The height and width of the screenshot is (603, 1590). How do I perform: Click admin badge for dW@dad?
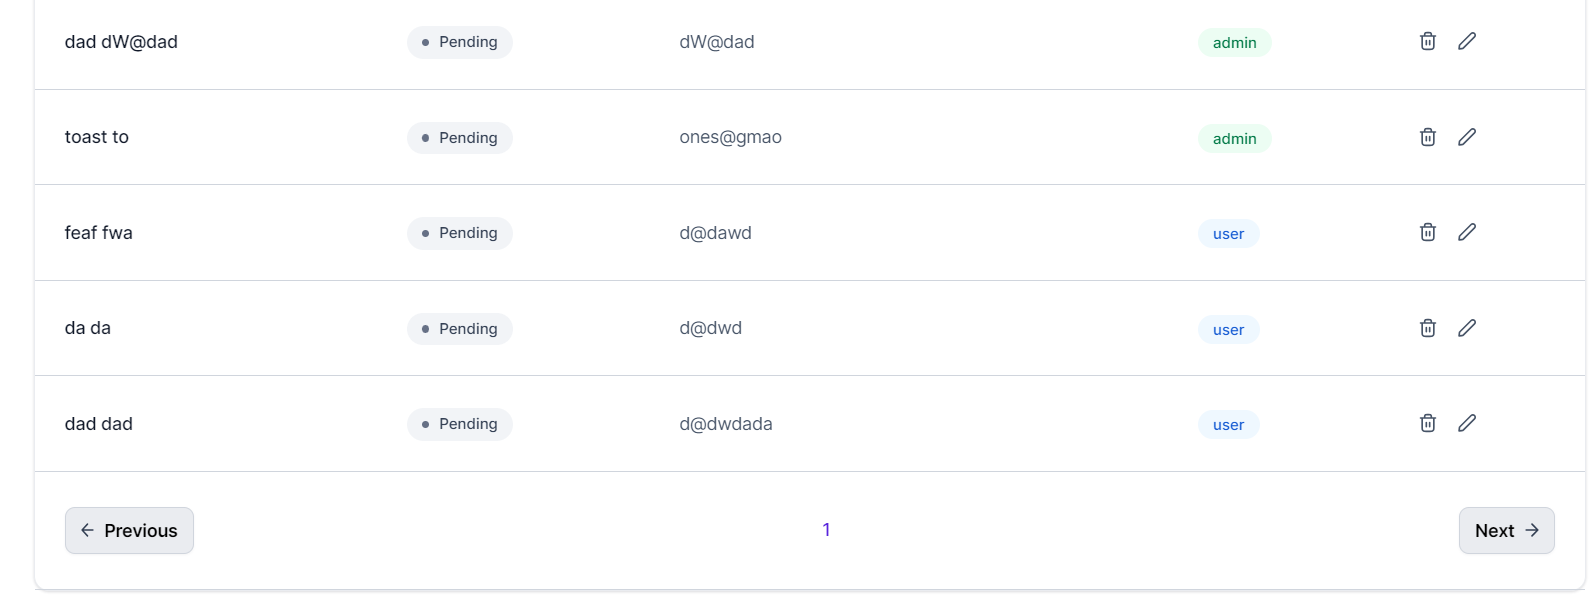(x=1235, y=43)
